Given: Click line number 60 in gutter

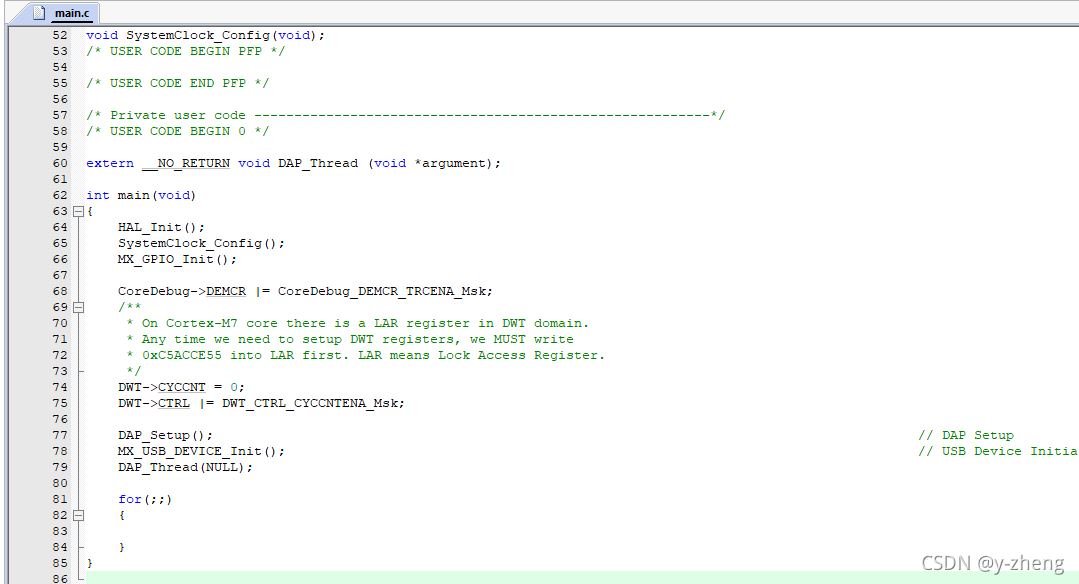Looking at the screenshot, I should (x=60, y=163).
